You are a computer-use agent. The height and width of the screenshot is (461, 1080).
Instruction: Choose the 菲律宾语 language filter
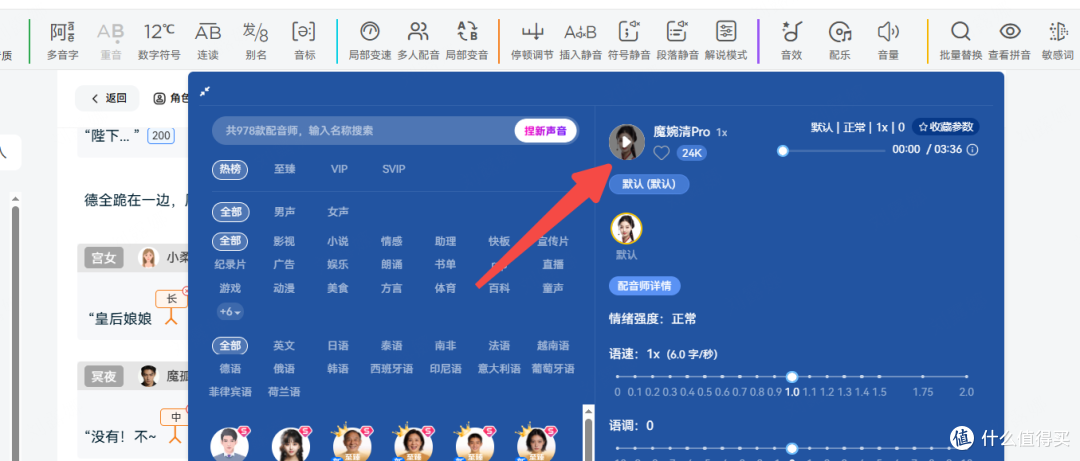click(x=230, y=392)
